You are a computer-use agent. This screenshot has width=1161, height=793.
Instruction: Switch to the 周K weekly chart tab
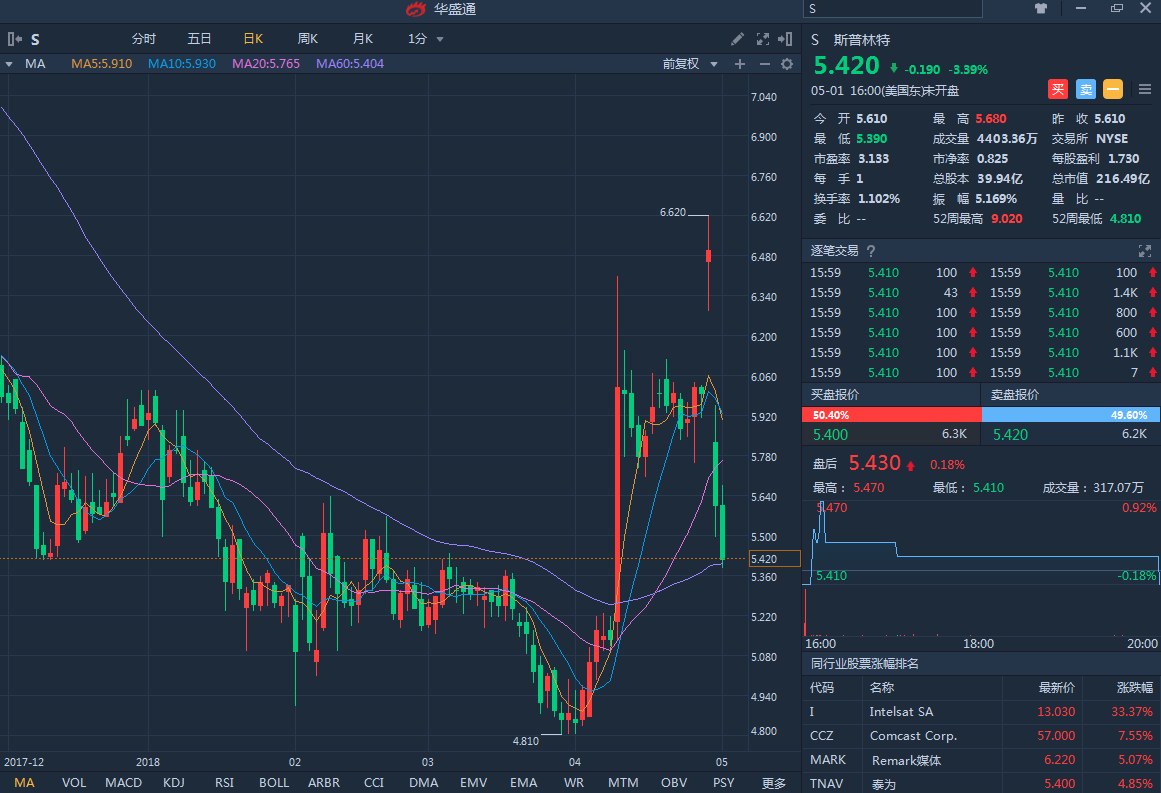[307, 38]
